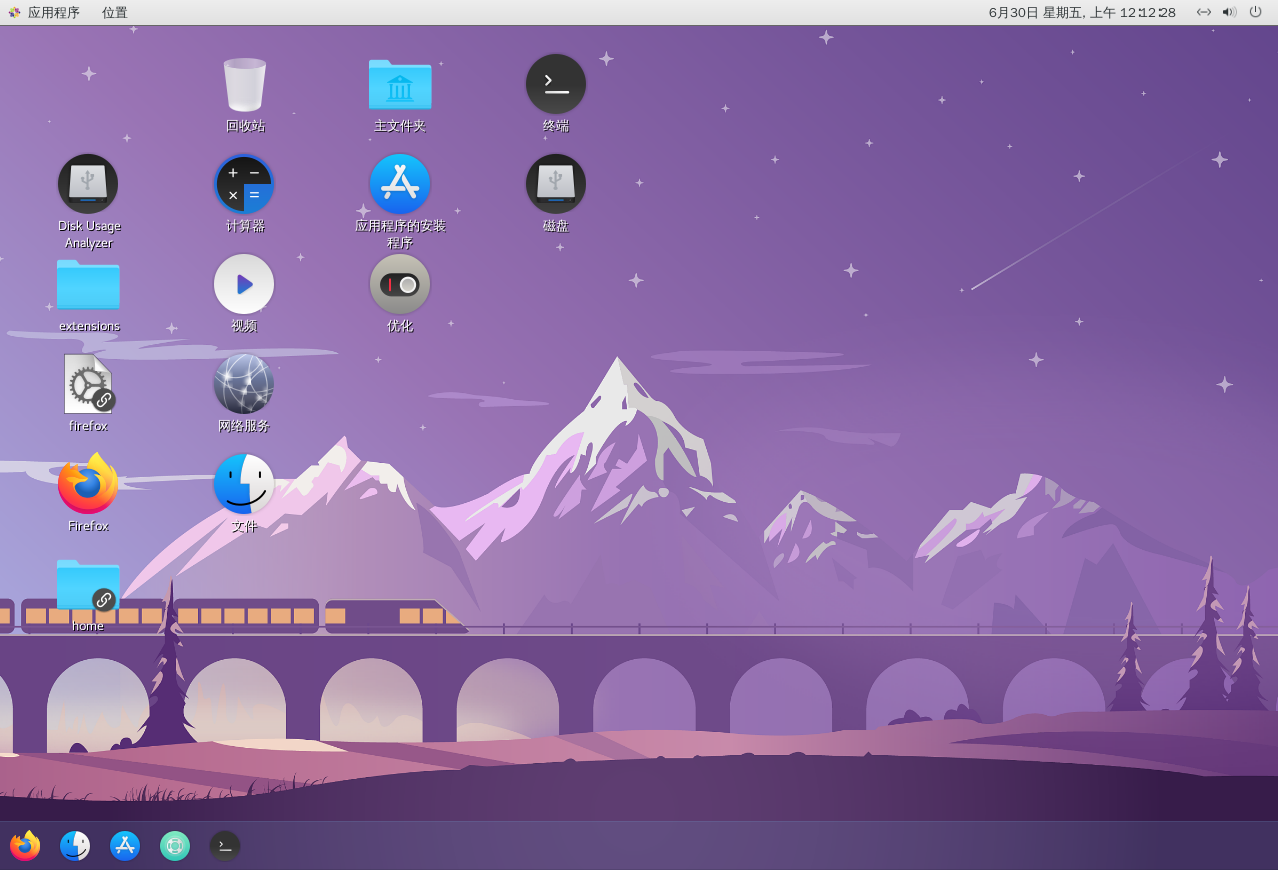Screen dimensions: 1278x870
Task: Open the 回收站 trash icon
Action: [245, 84]
